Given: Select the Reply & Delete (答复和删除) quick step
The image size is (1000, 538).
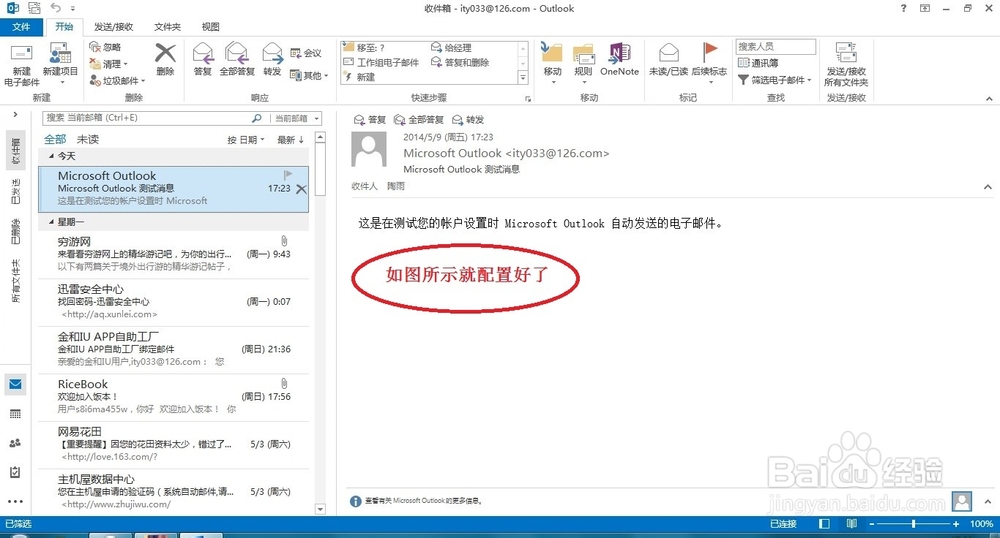Looking at the screenshot, I should coord(460,62).
